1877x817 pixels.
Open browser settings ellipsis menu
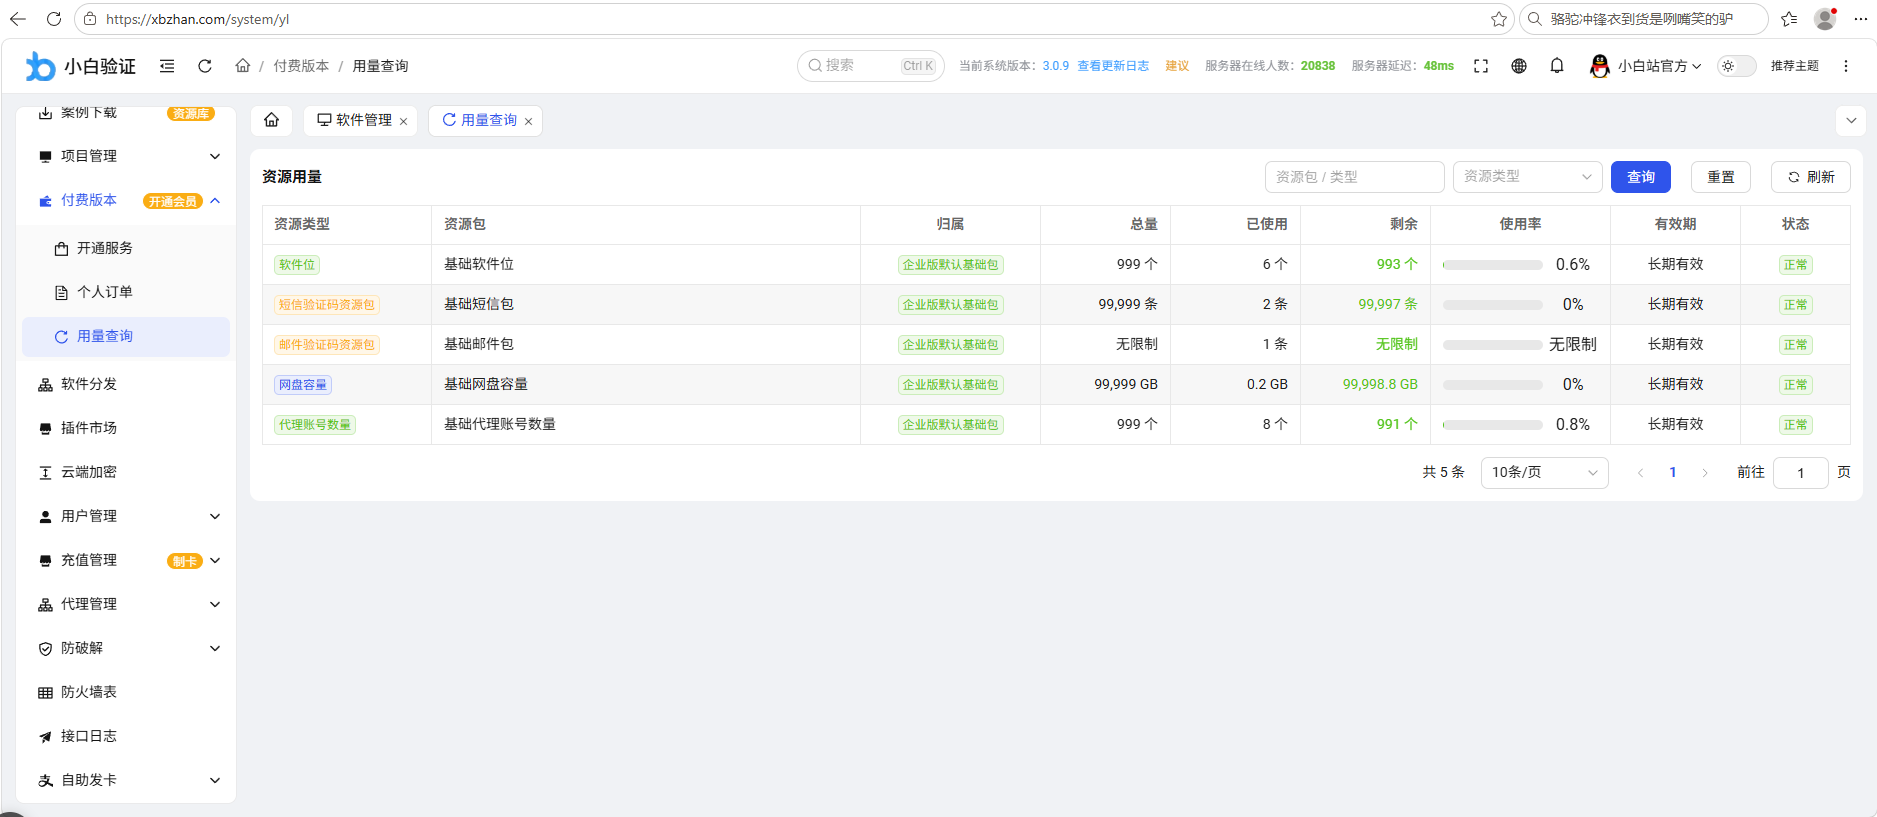(1861, 19)
